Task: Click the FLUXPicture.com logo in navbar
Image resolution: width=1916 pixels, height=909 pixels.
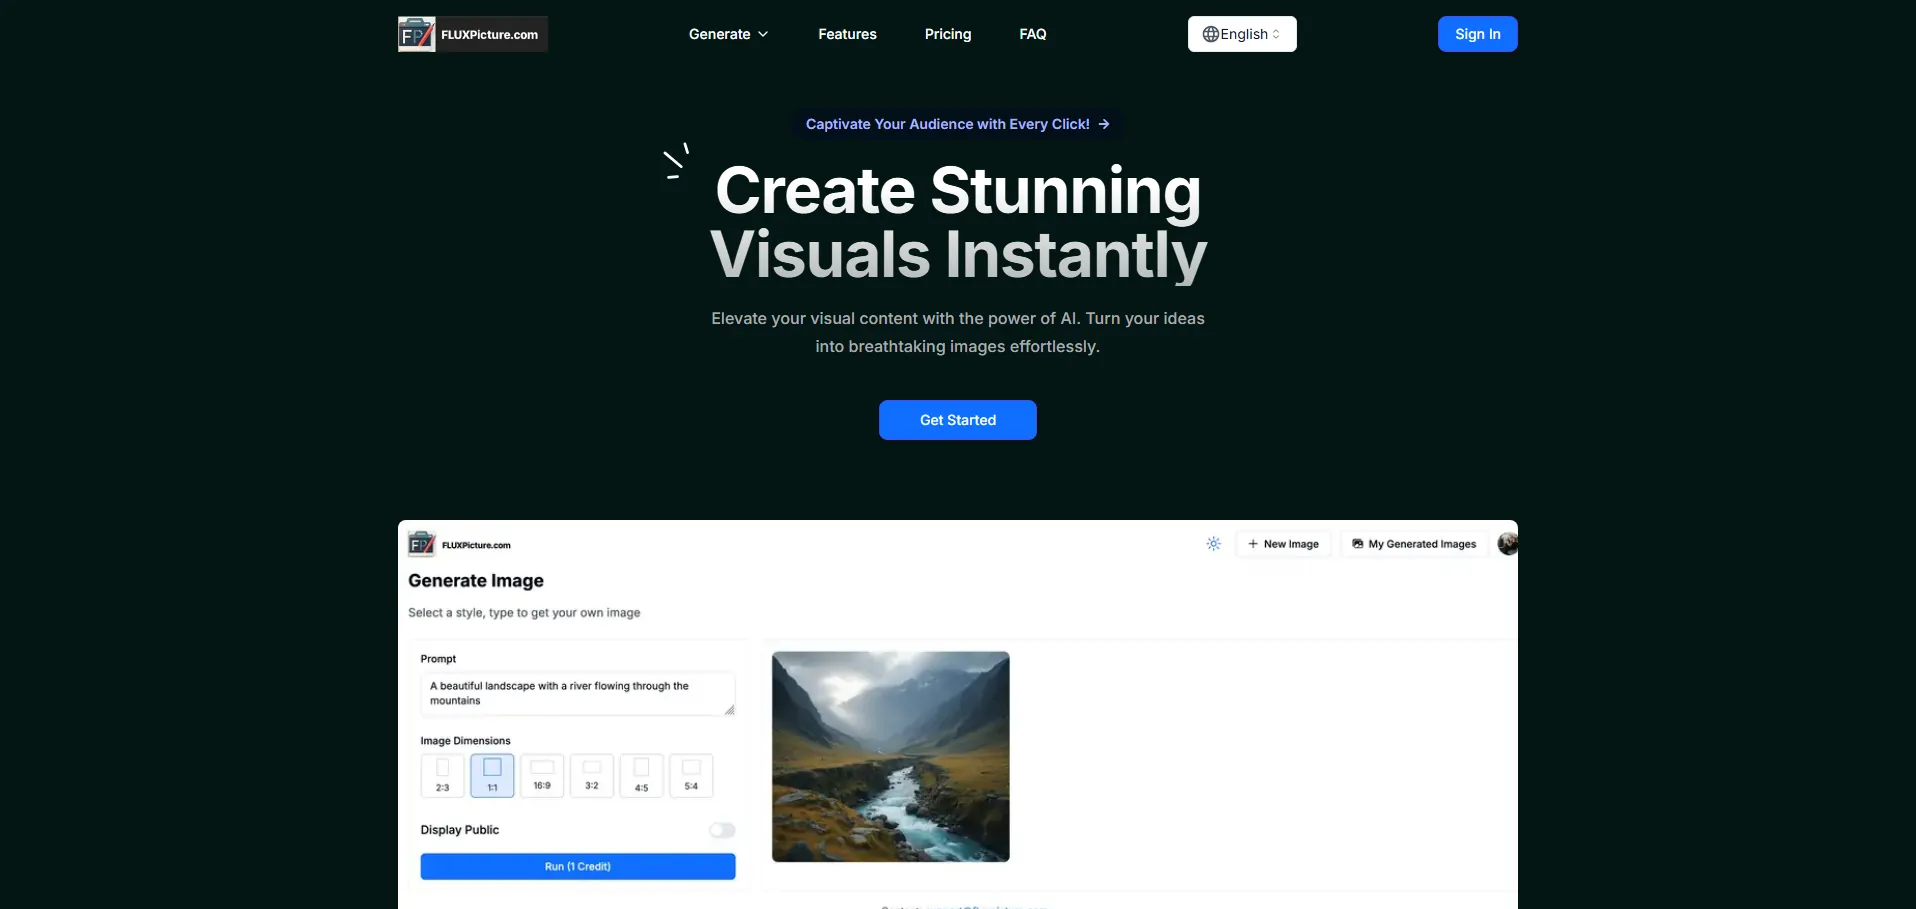Action: coord(472,34)
